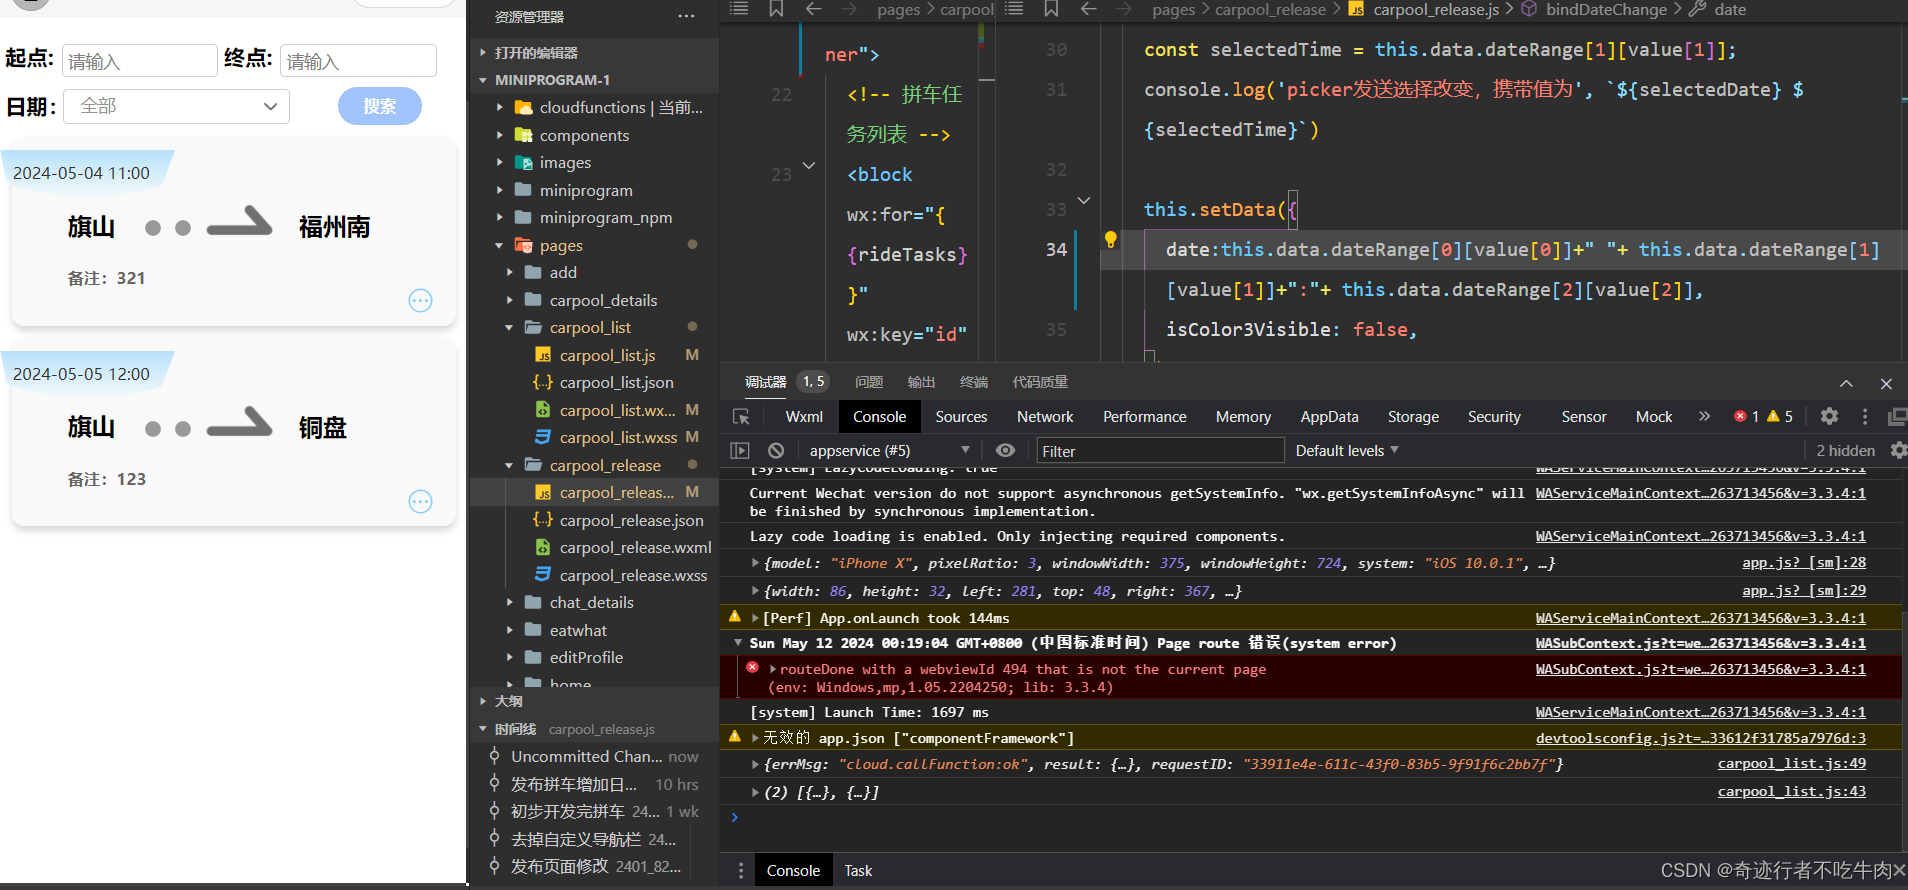The height and width of the screenshot is (890, 1908).
Task: Open the Performance tab
Action: click(x=1145, y=417)
